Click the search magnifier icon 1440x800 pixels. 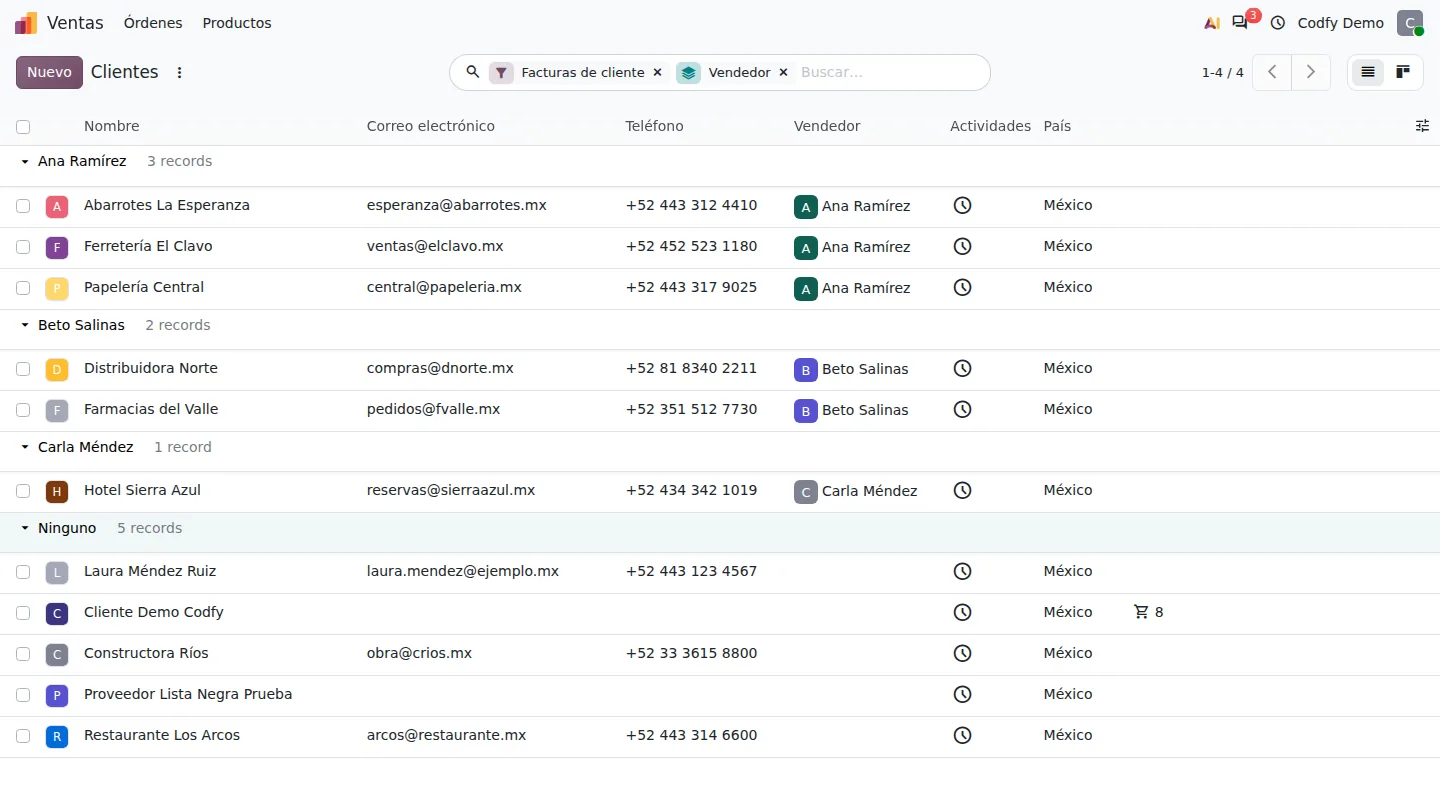point(473,72)
